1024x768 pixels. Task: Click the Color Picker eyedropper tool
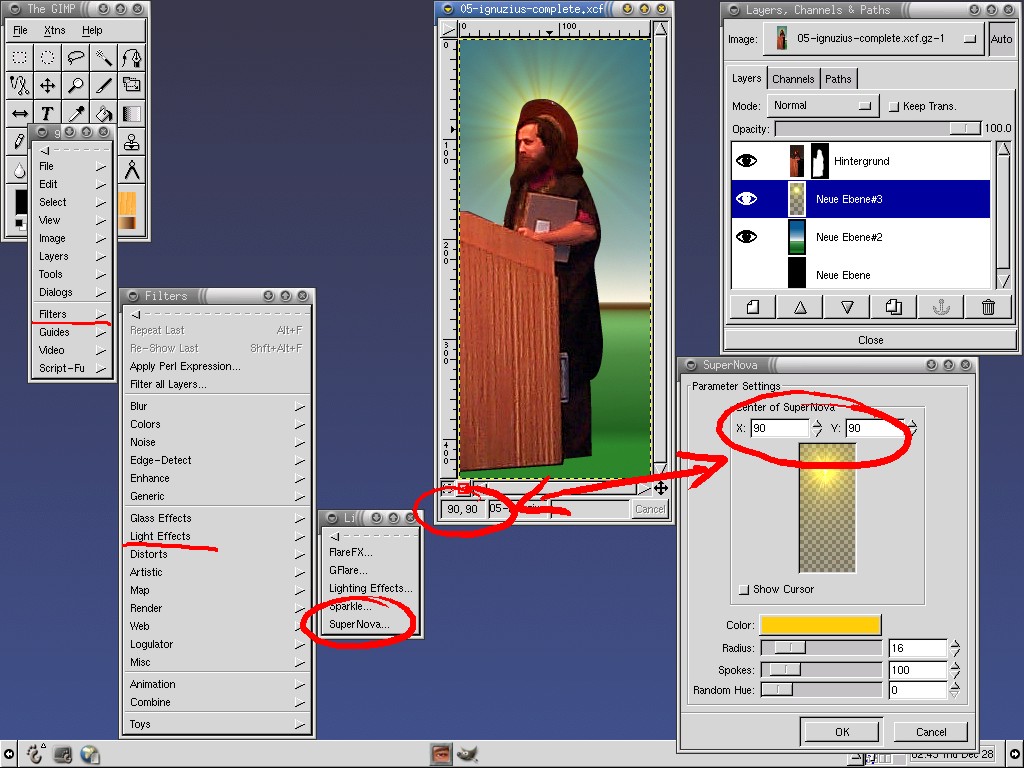(x=76, y=113)
